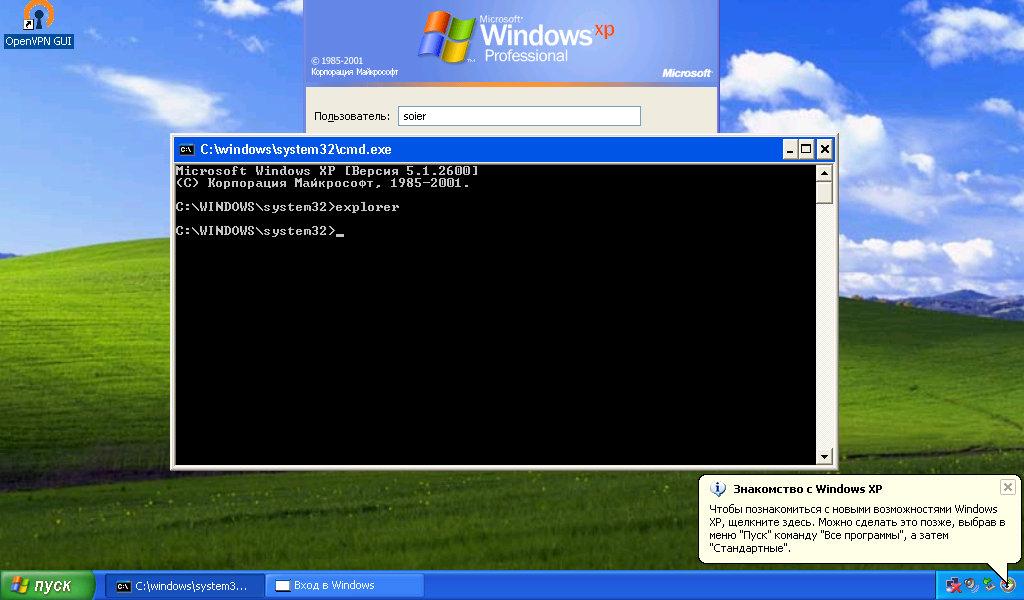
Task: Click the Пользователь username input field
Action: coord(519,116)
